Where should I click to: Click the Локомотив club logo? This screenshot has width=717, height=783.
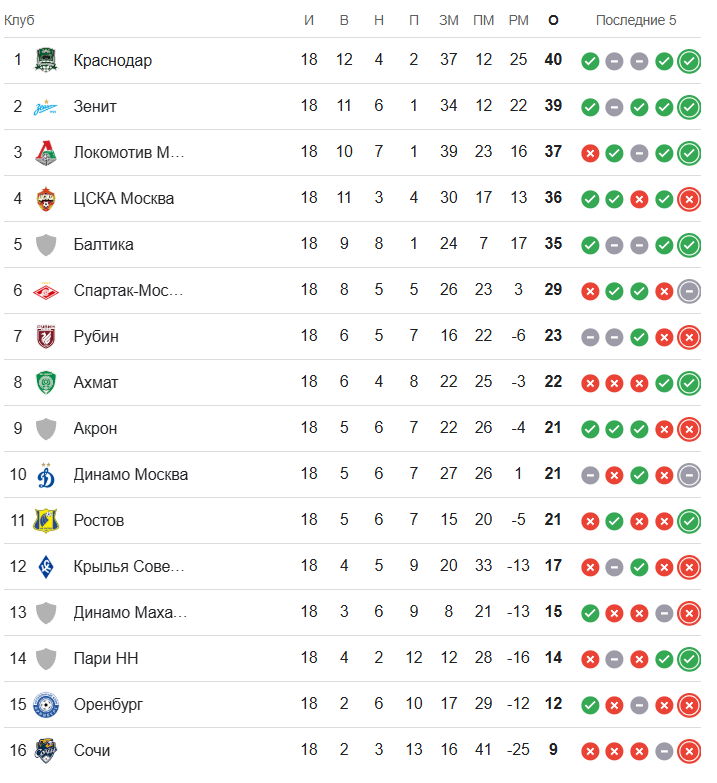(46, 152)
